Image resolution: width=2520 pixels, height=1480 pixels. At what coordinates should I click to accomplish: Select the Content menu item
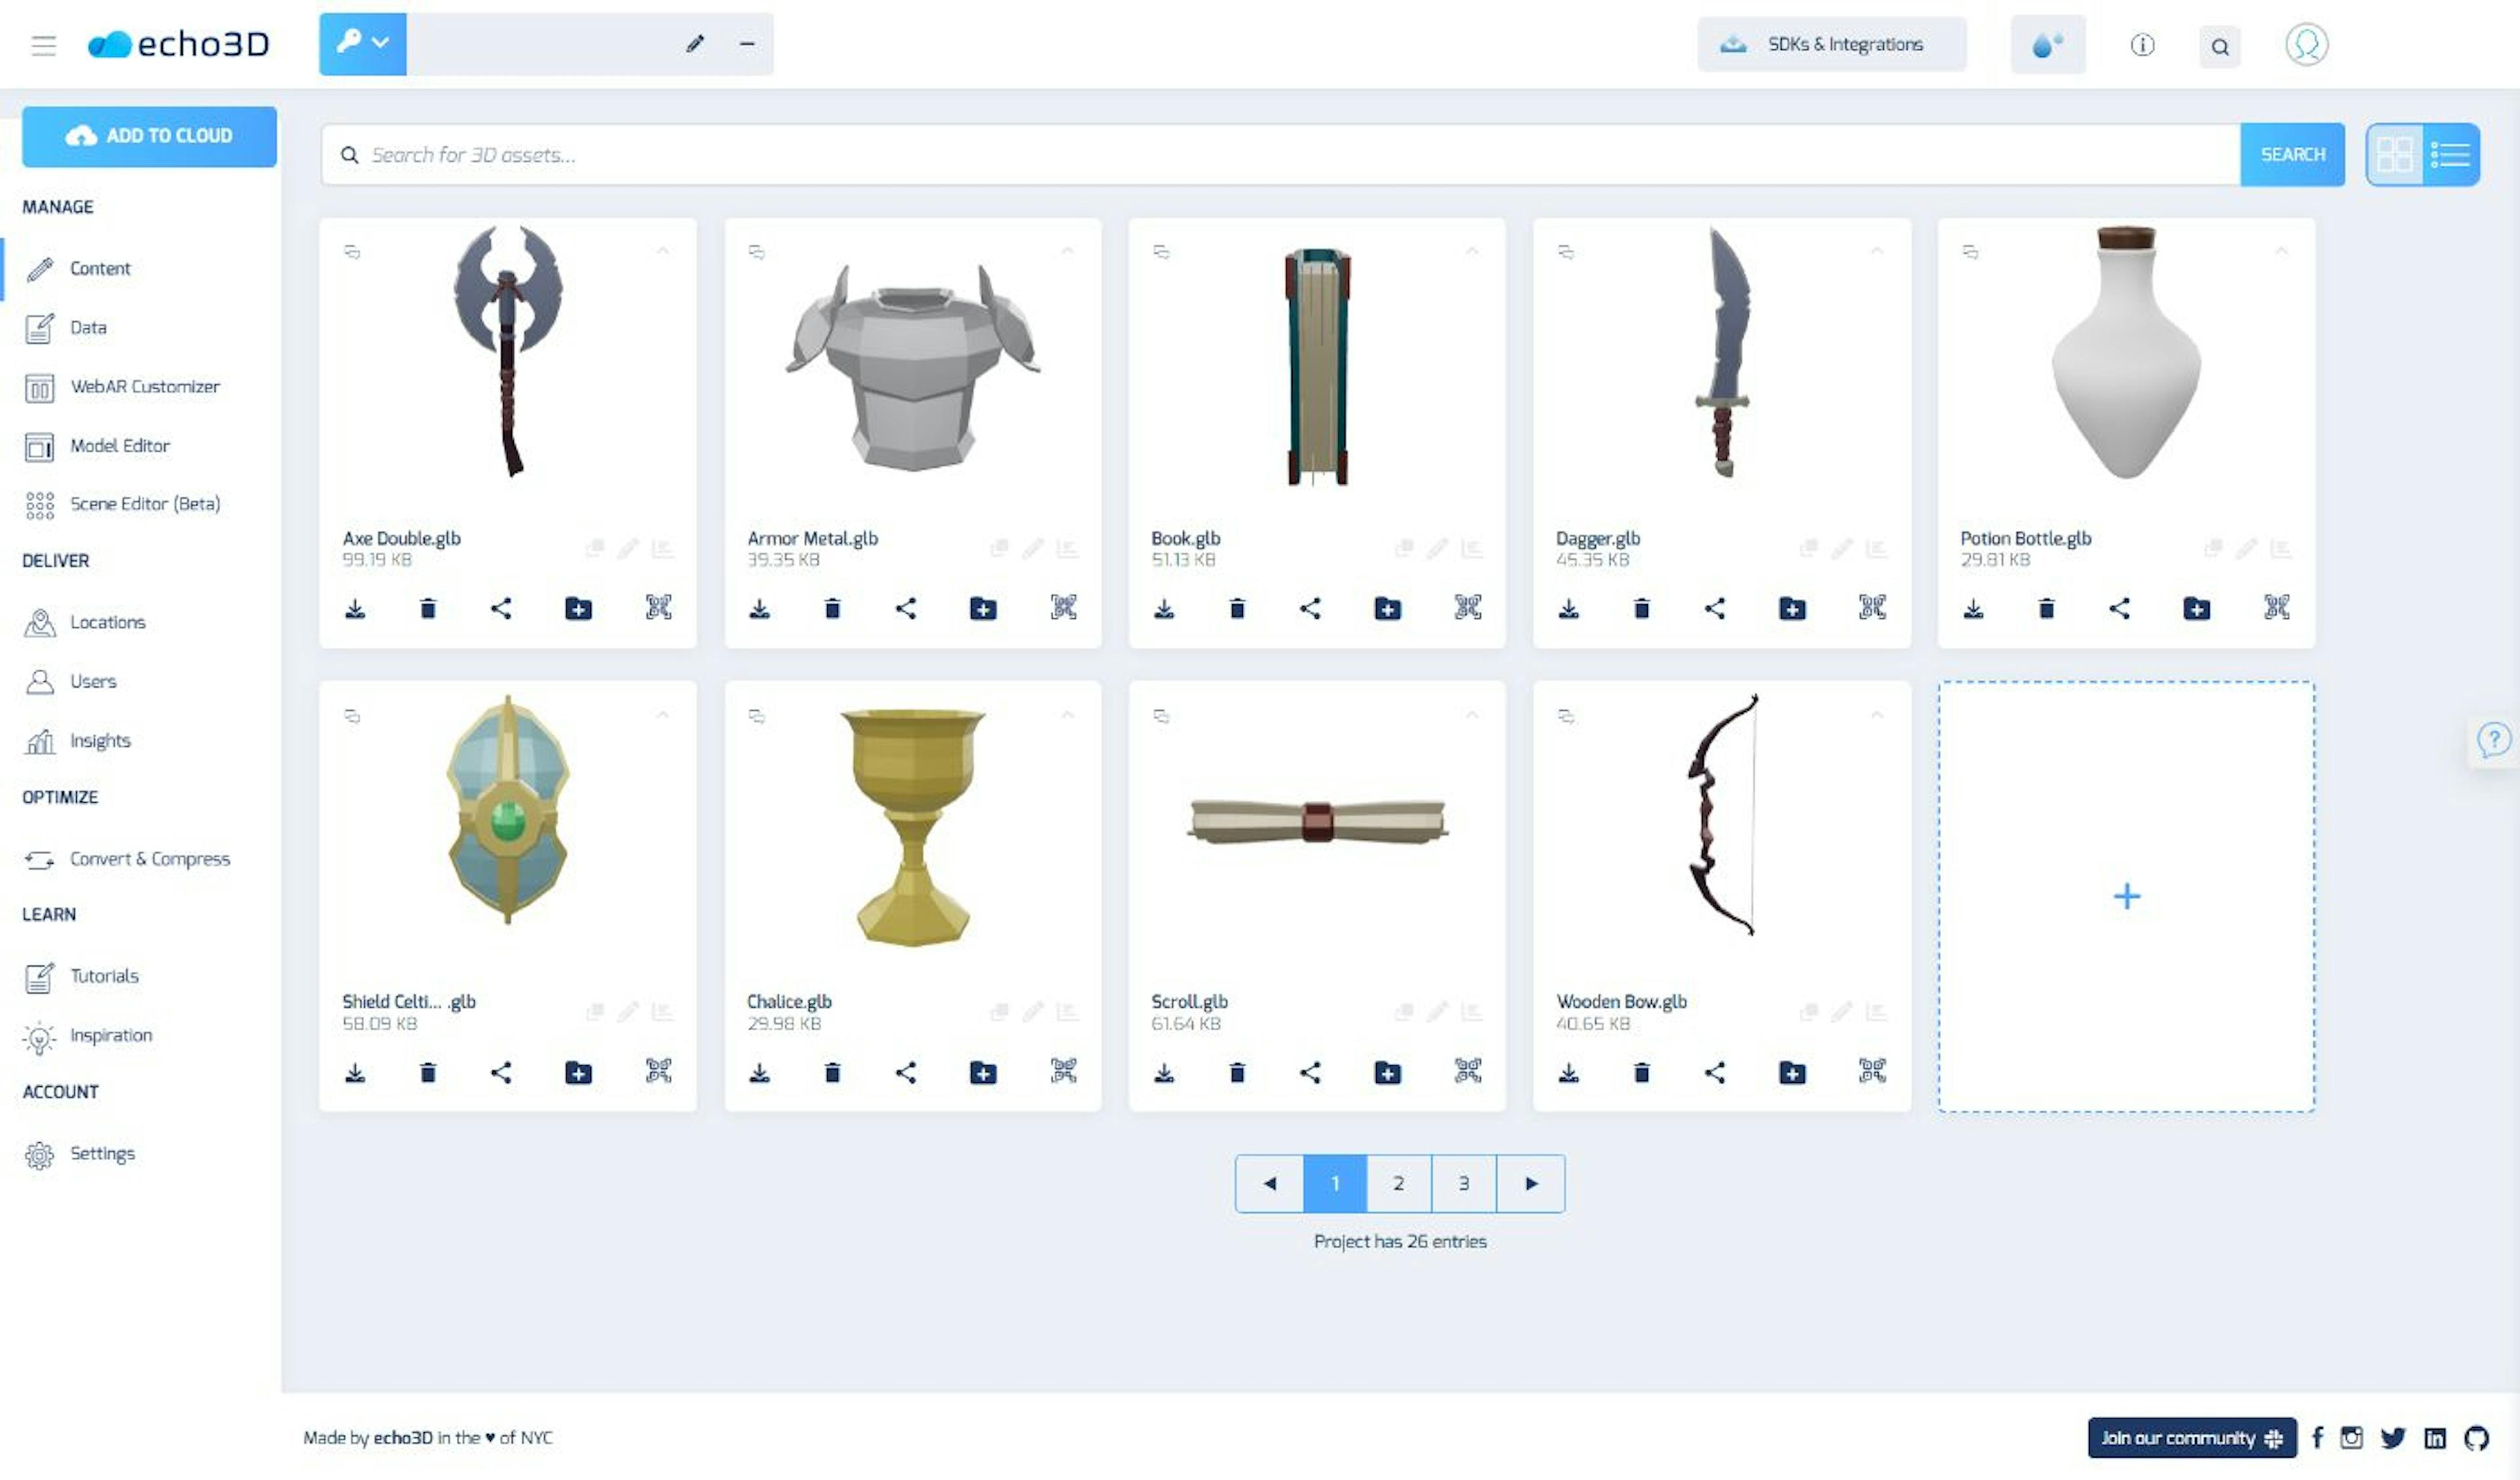[x=100, y=268]
